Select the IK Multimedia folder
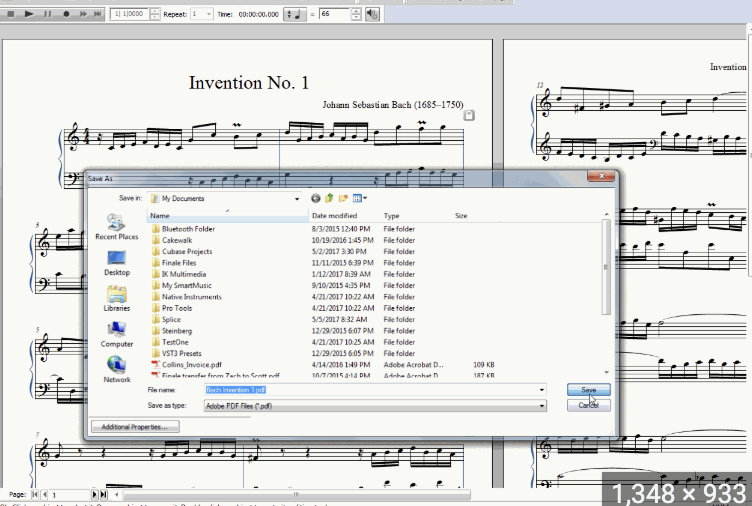752x506 pixels. [x=184, y=274]
